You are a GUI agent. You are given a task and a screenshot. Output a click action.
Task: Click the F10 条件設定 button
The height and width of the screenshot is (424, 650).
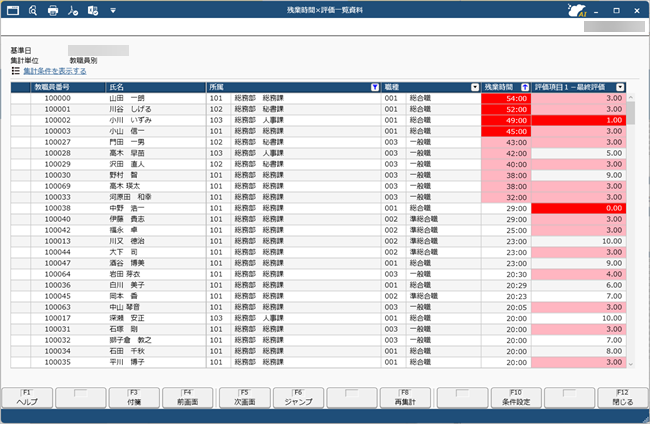point(516,398)
